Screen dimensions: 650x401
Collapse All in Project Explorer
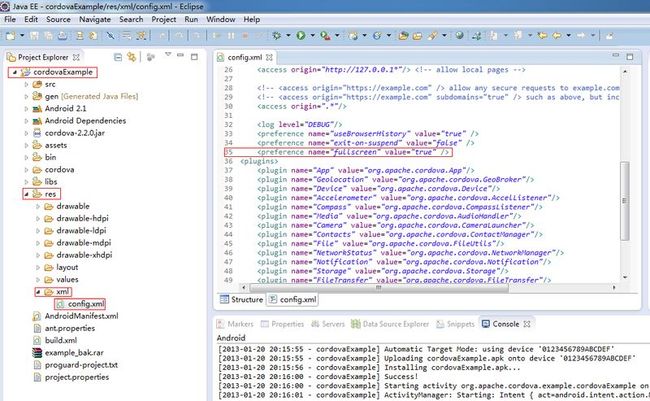(118, 57)
